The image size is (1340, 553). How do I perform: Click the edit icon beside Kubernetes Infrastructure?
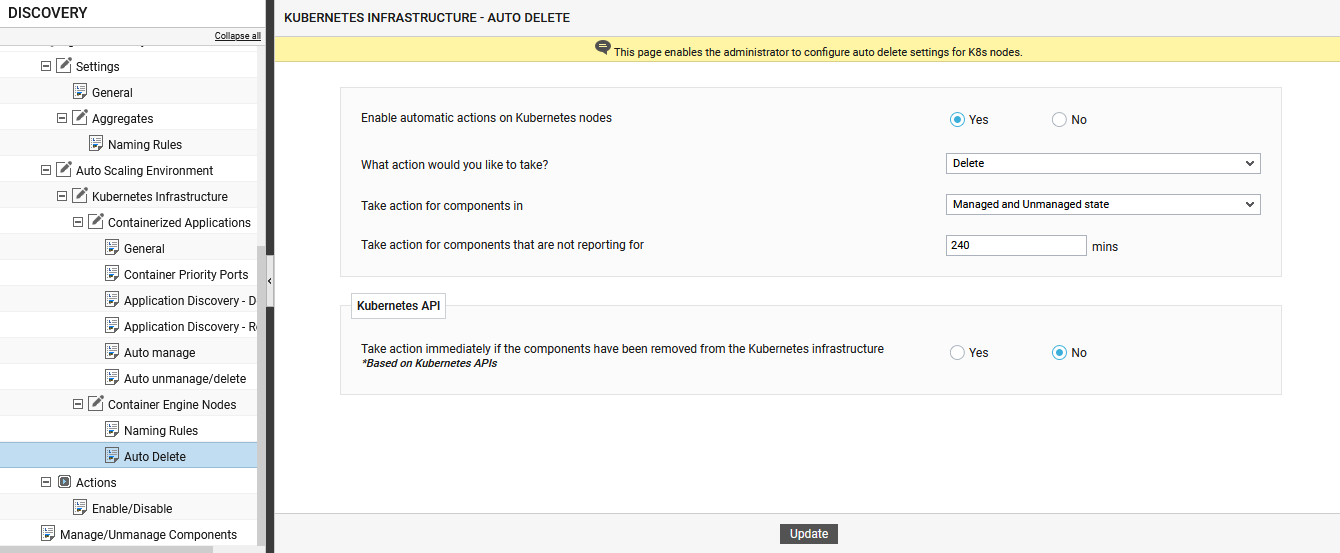(x=81, y=196)
